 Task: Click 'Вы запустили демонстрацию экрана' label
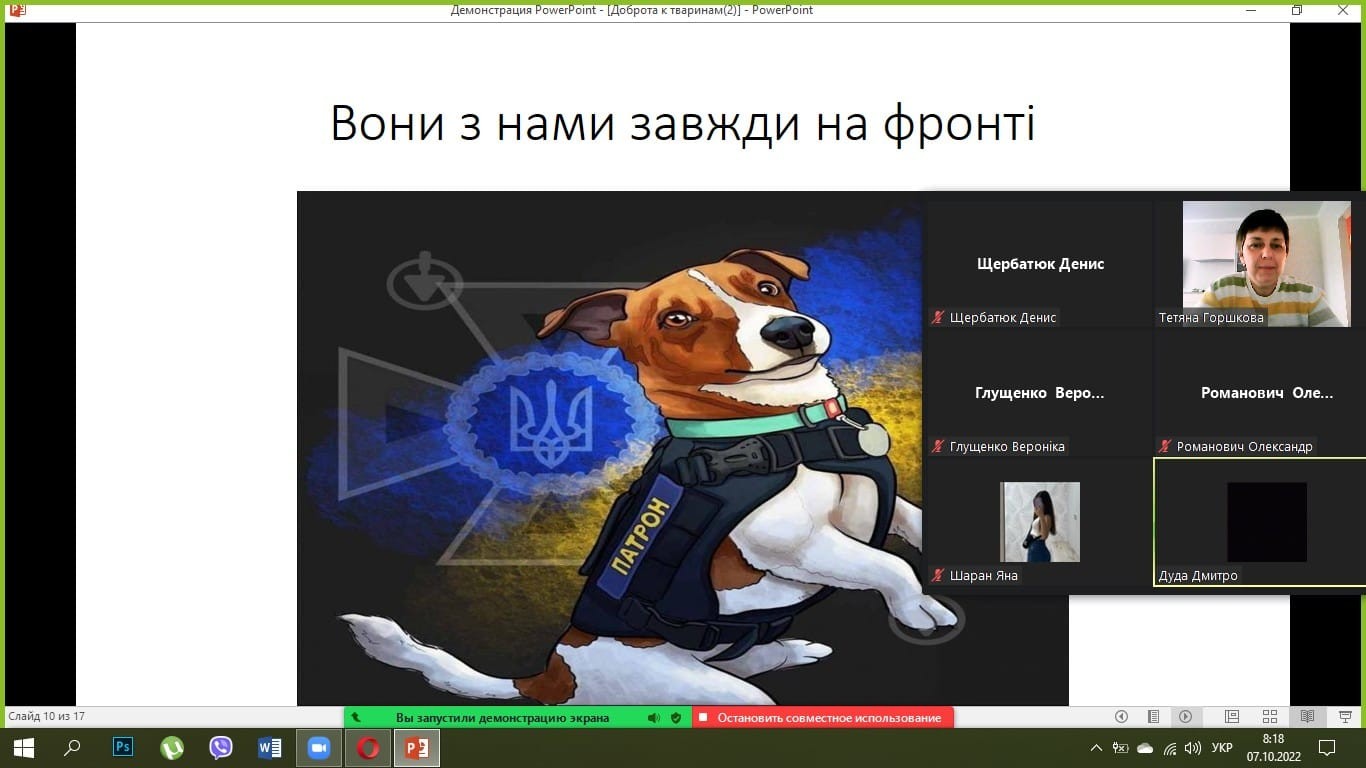[x=502, y=718]
